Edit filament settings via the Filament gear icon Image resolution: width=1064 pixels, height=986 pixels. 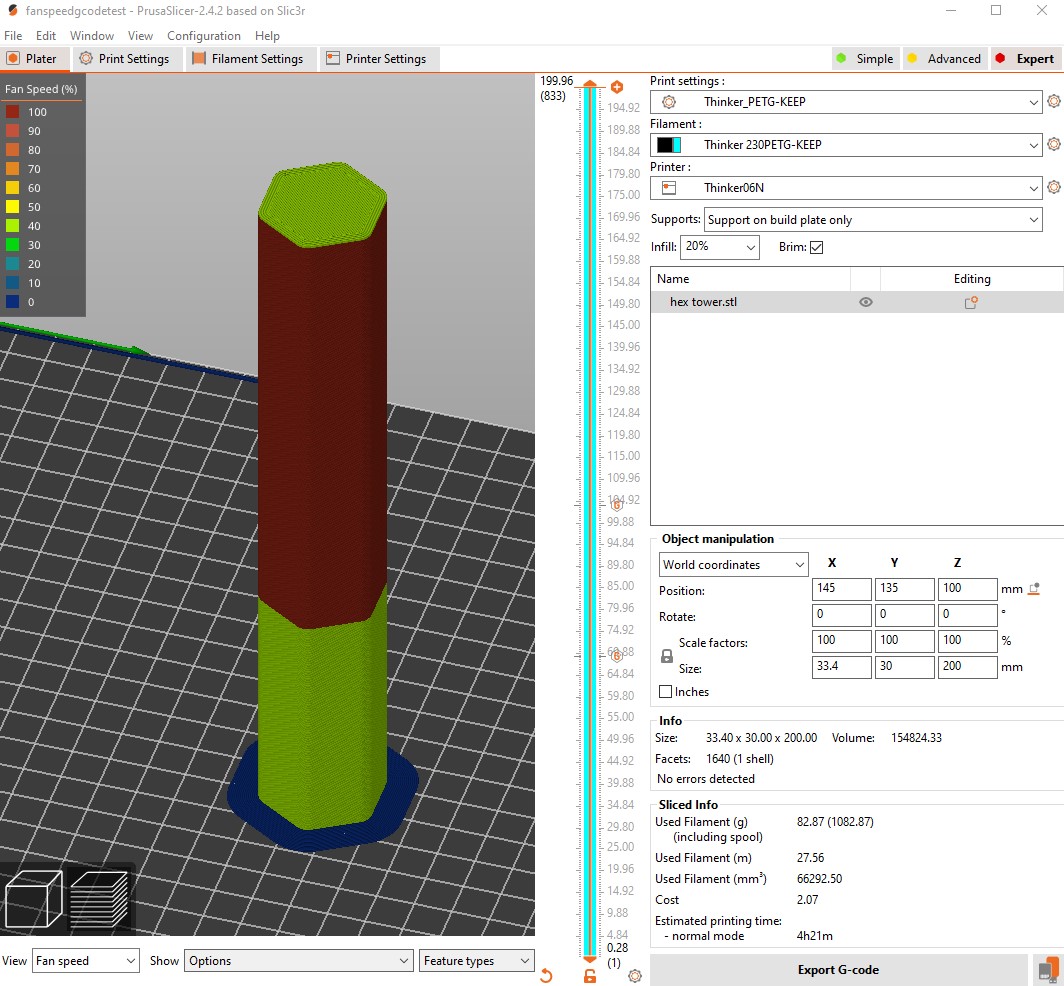click(x=1053, y=144)
